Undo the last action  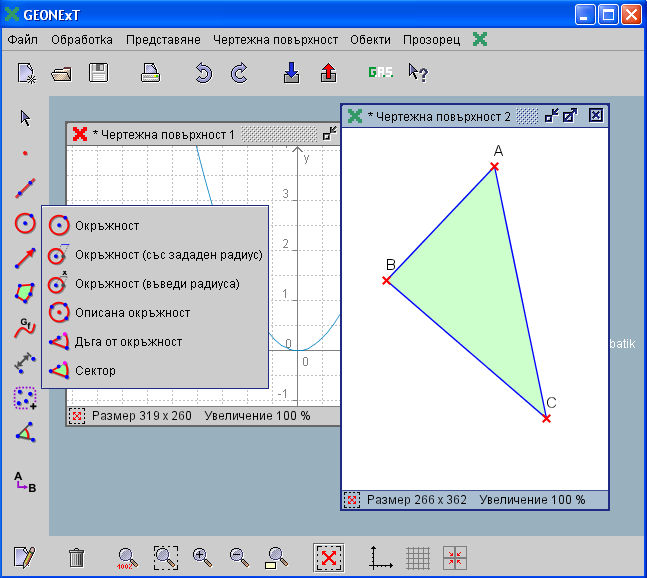tap(203, 73)
